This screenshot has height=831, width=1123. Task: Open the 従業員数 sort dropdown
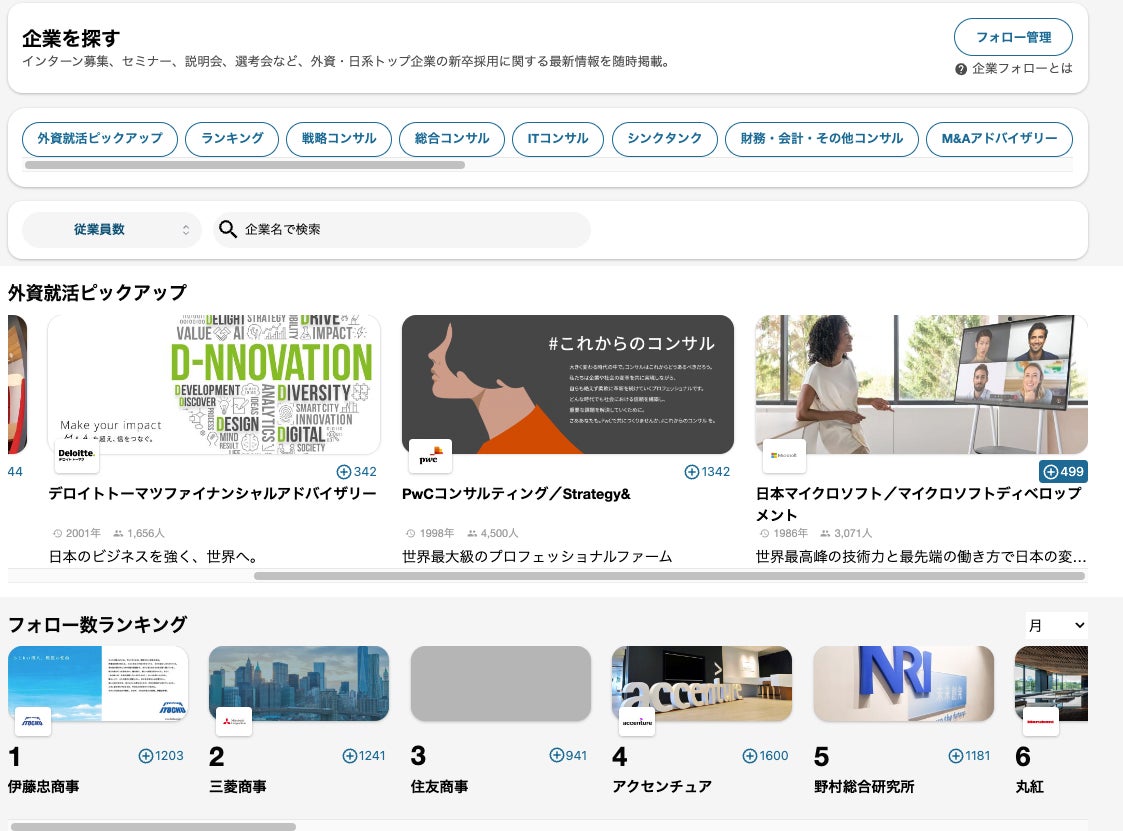(112, 229)
